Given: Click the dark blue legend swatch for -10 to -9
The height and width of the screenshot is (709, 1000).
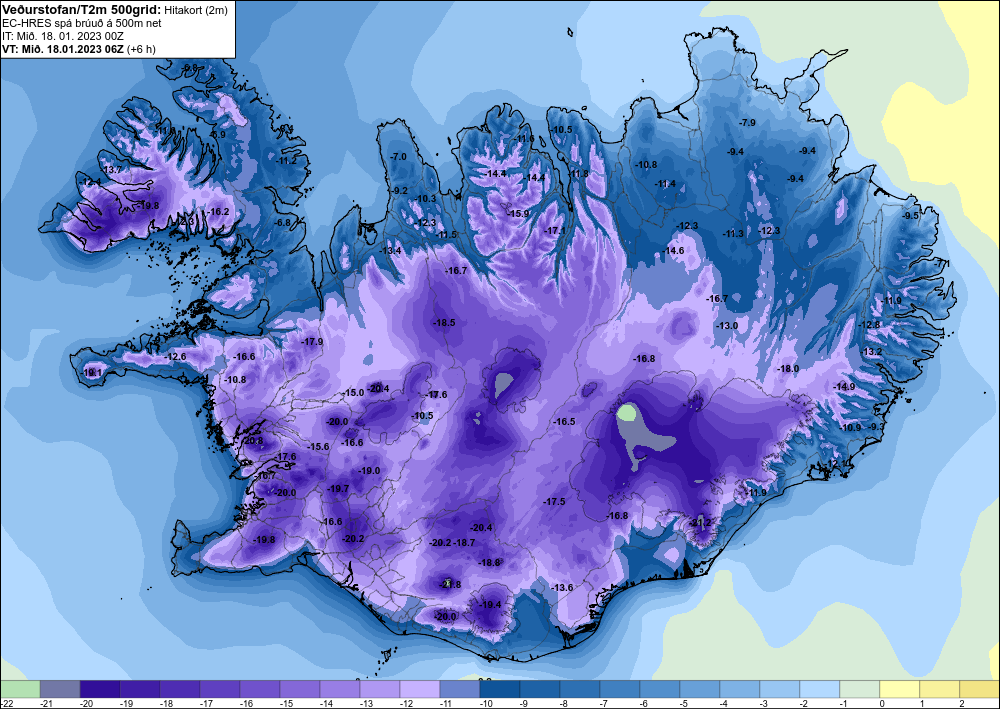Looking at the screenshot, I should click(x=500, y=689).
